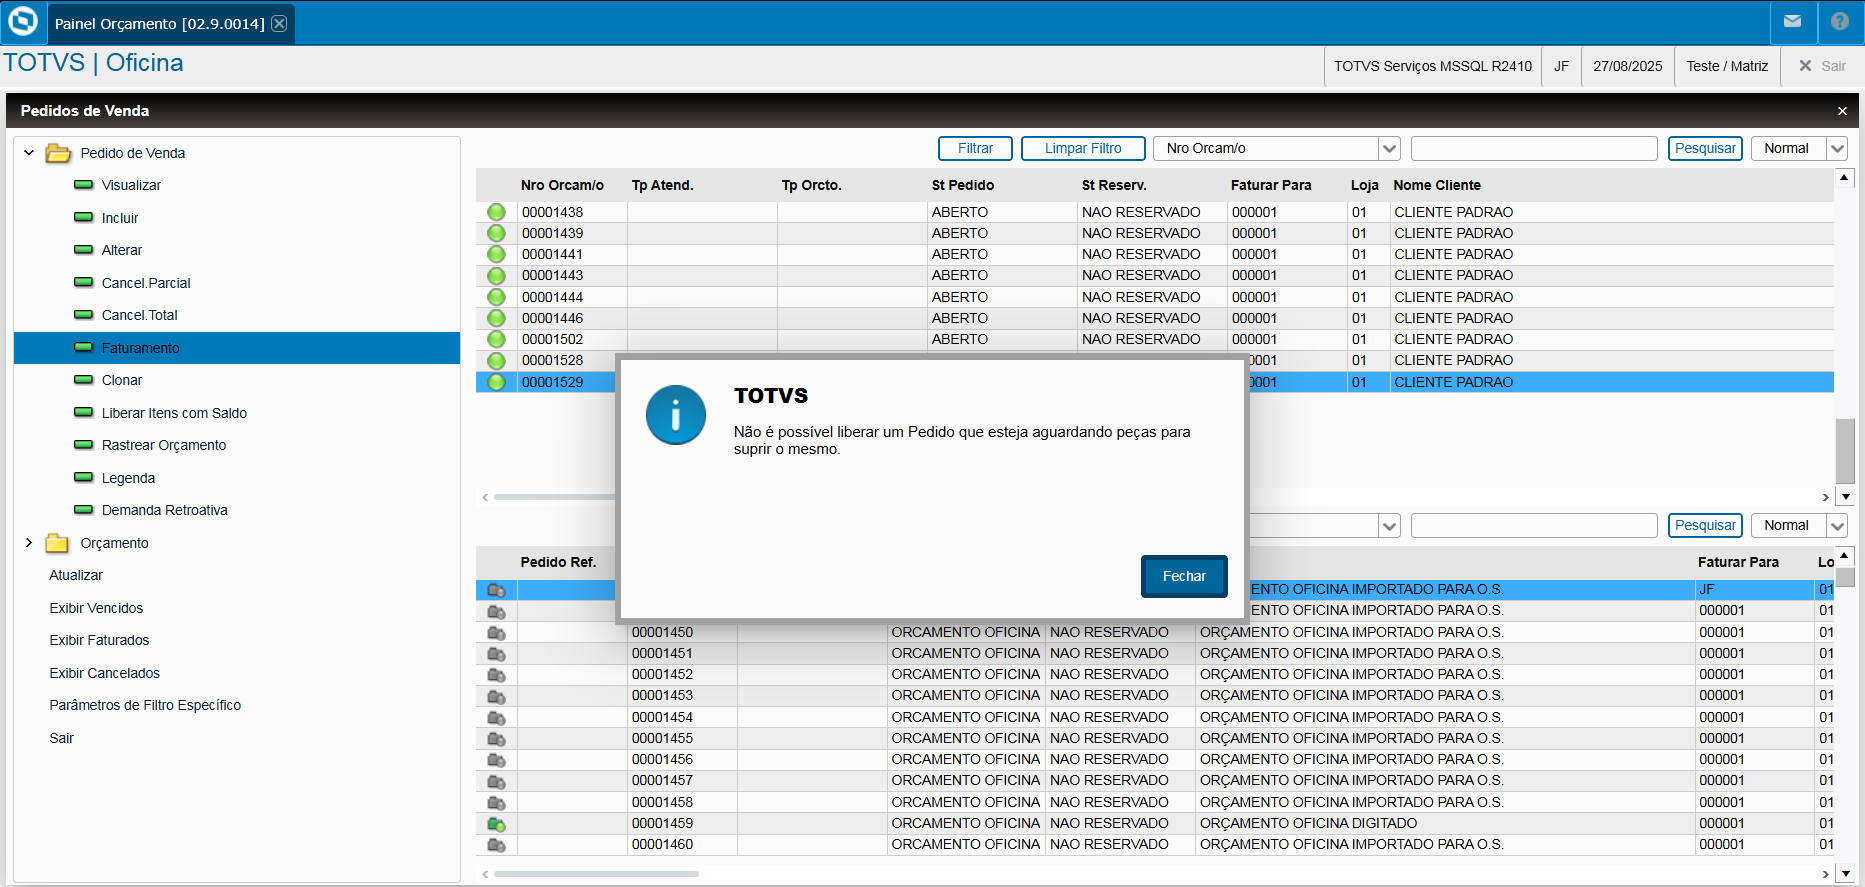Open the mail envelope notifications icon
This screenshot has height=887, width=1865.
click(x=1792, y=21)
